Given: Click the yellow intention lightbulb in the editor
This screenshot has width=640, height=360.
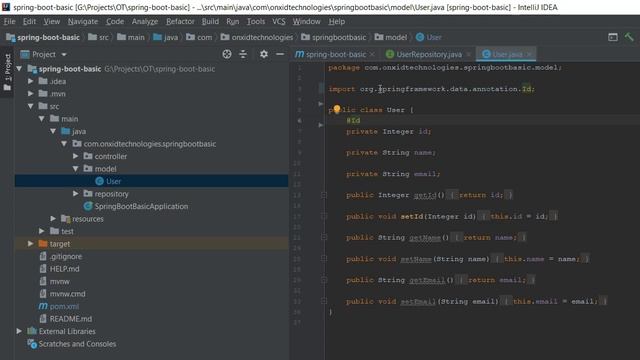Looking at the screenshot, I should (337, 109).
